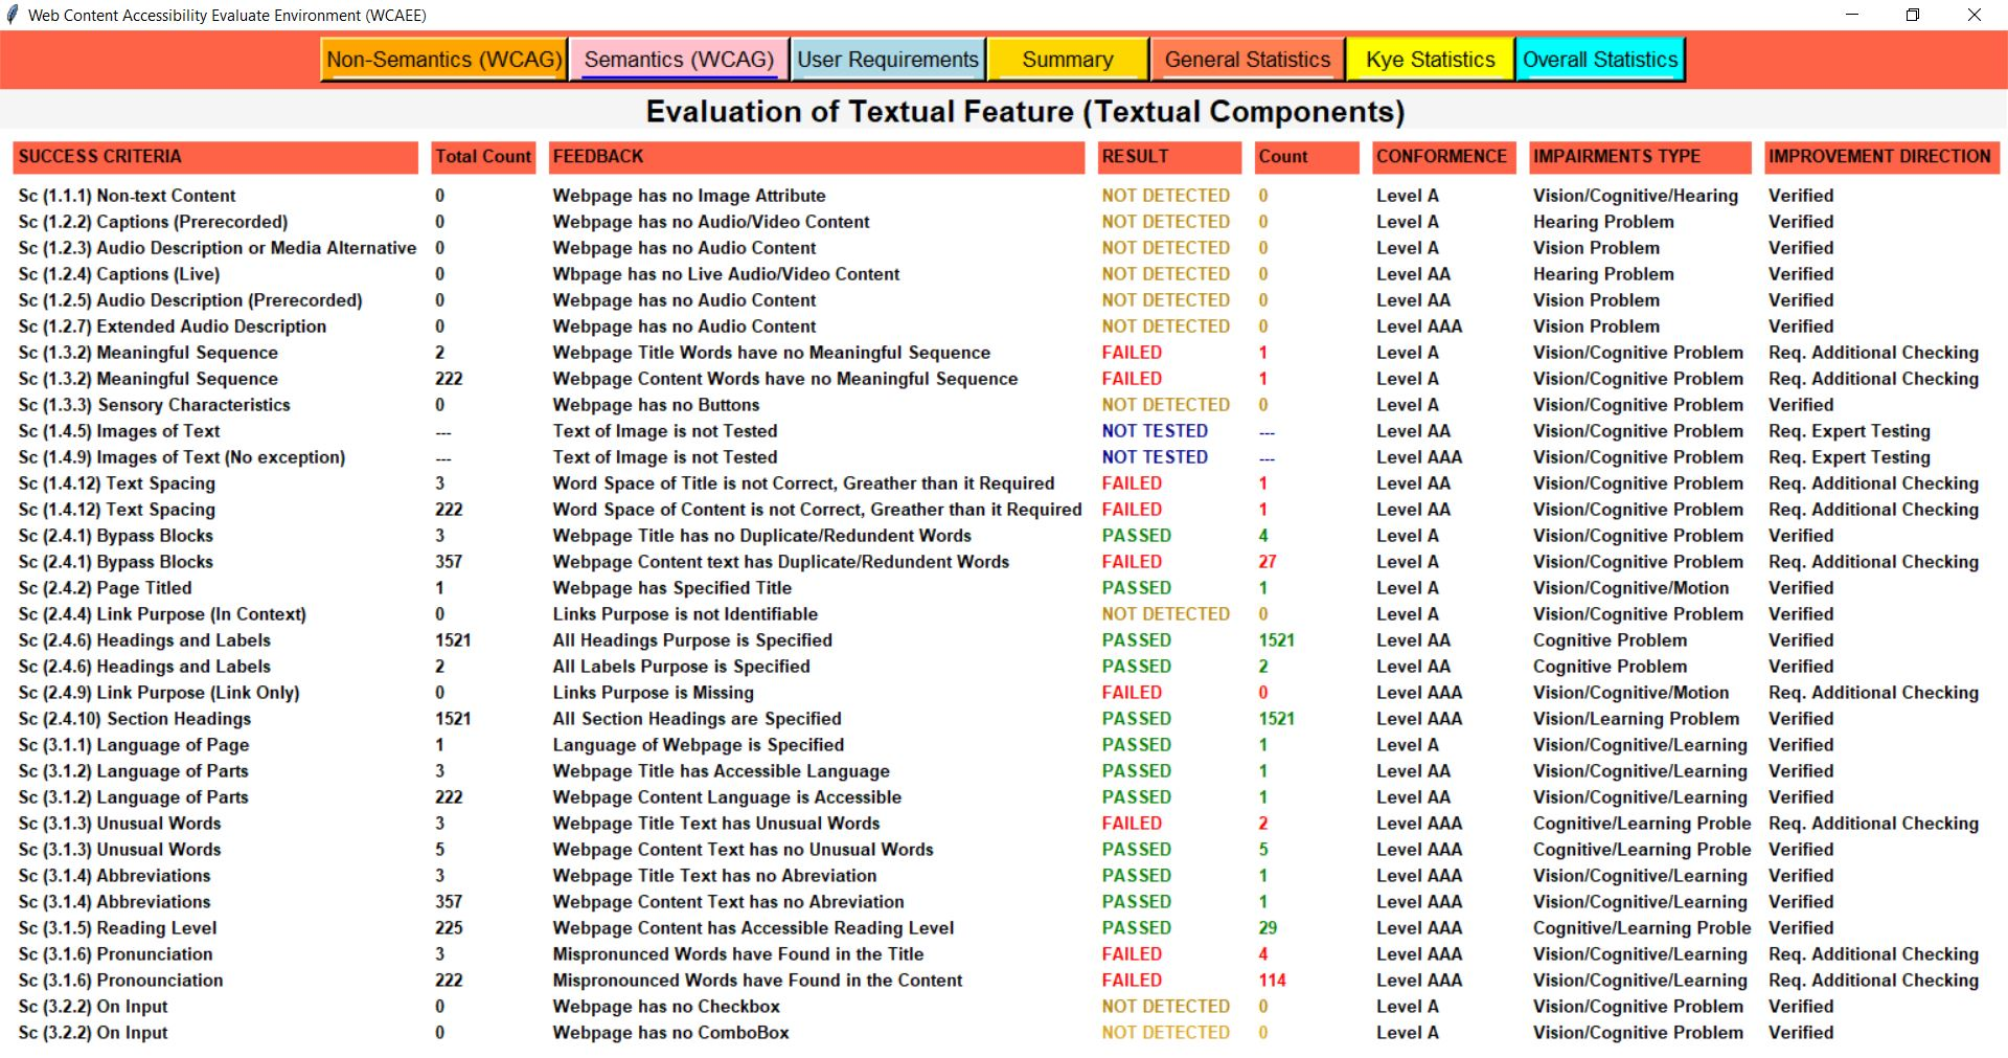Select feedback 'Webpage has no Buttons'
Viewport: 2008px width, 1058px height.
[656, 405]
